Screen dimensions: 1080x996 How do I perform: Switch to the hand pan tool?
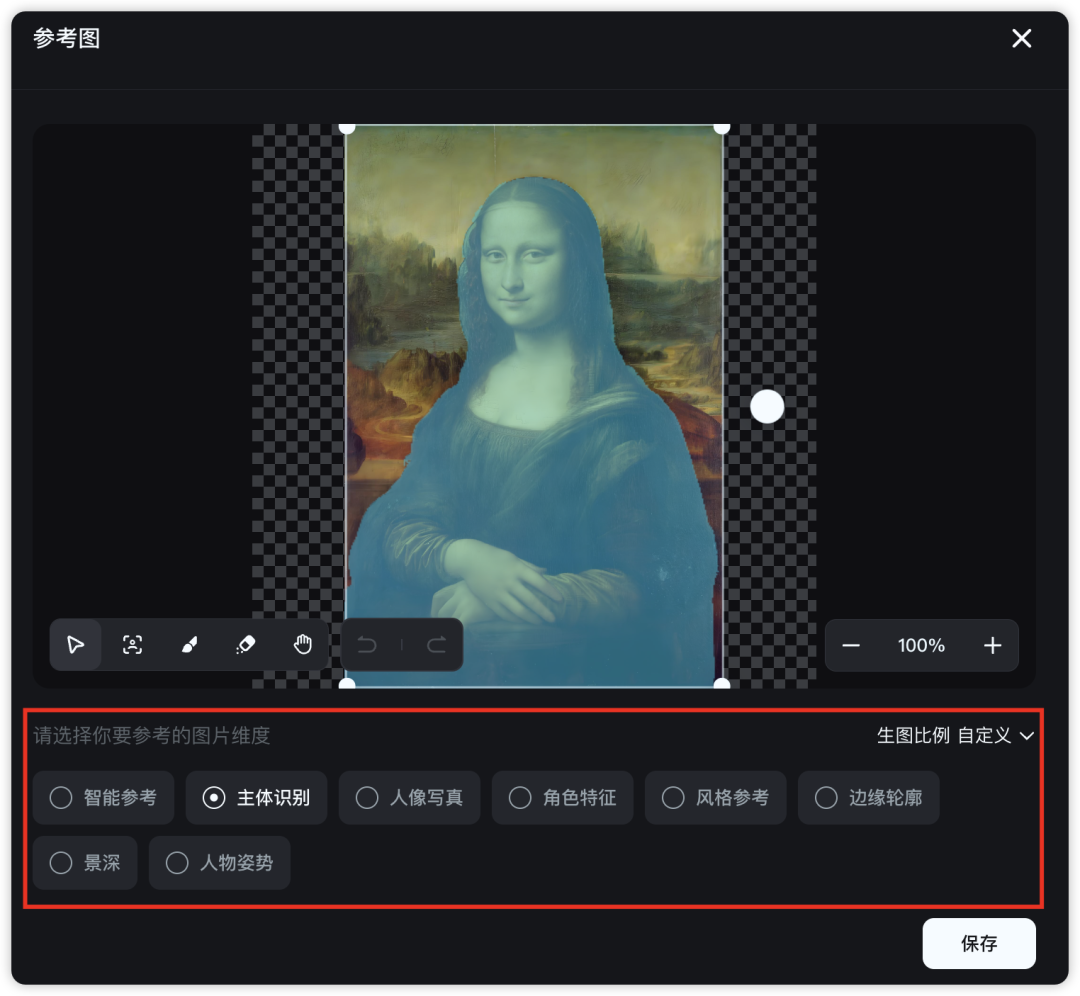(x=302, y=645)
